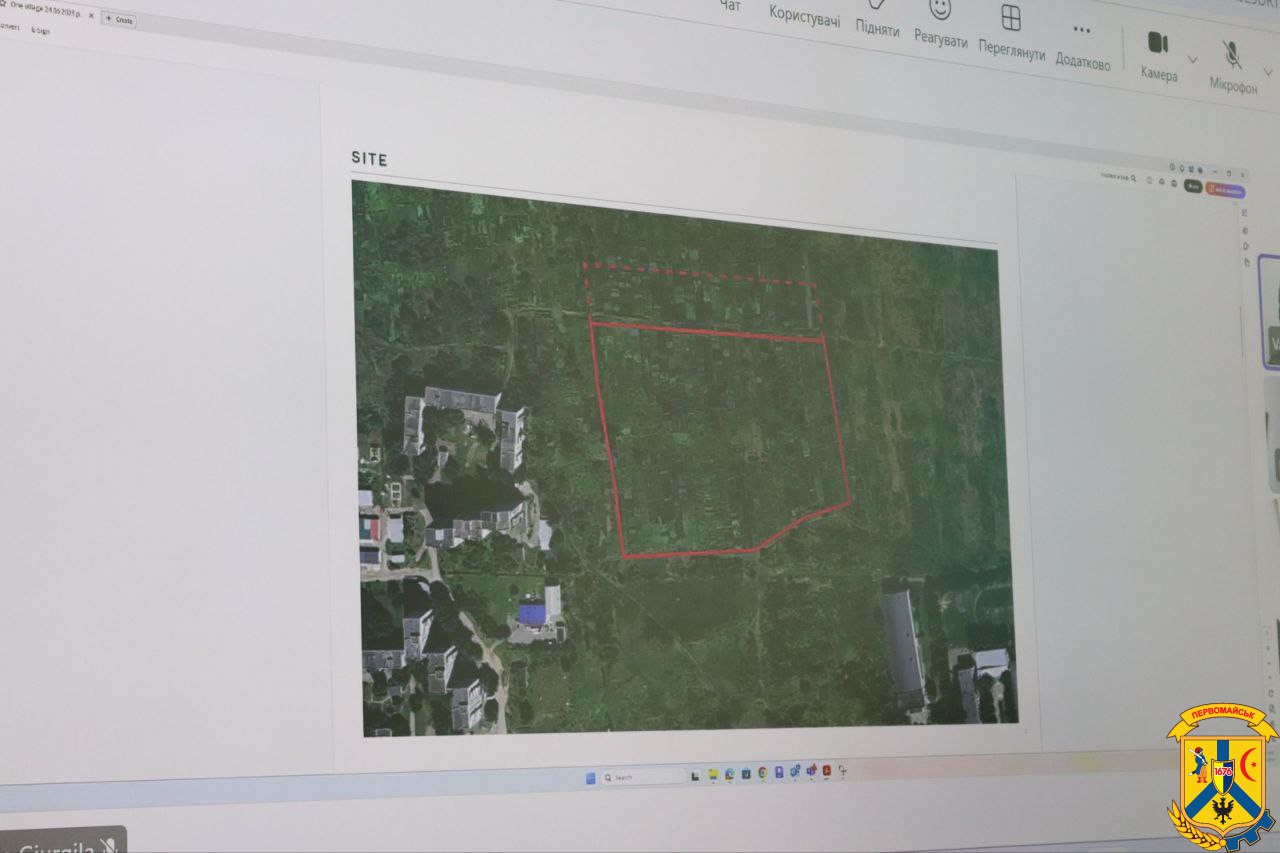The width and height of the screenshot is (1280, 853).
Task: Close the One village PDF tab
Action: pyautogui.click(x=91, y=15)
